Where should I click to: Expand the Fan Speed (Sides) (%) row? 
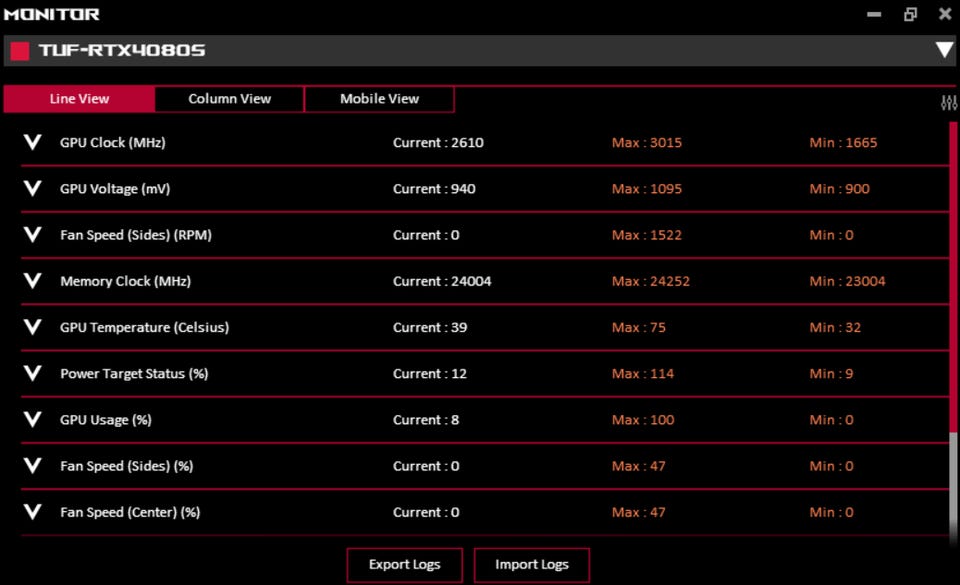[x=32, y=466]
